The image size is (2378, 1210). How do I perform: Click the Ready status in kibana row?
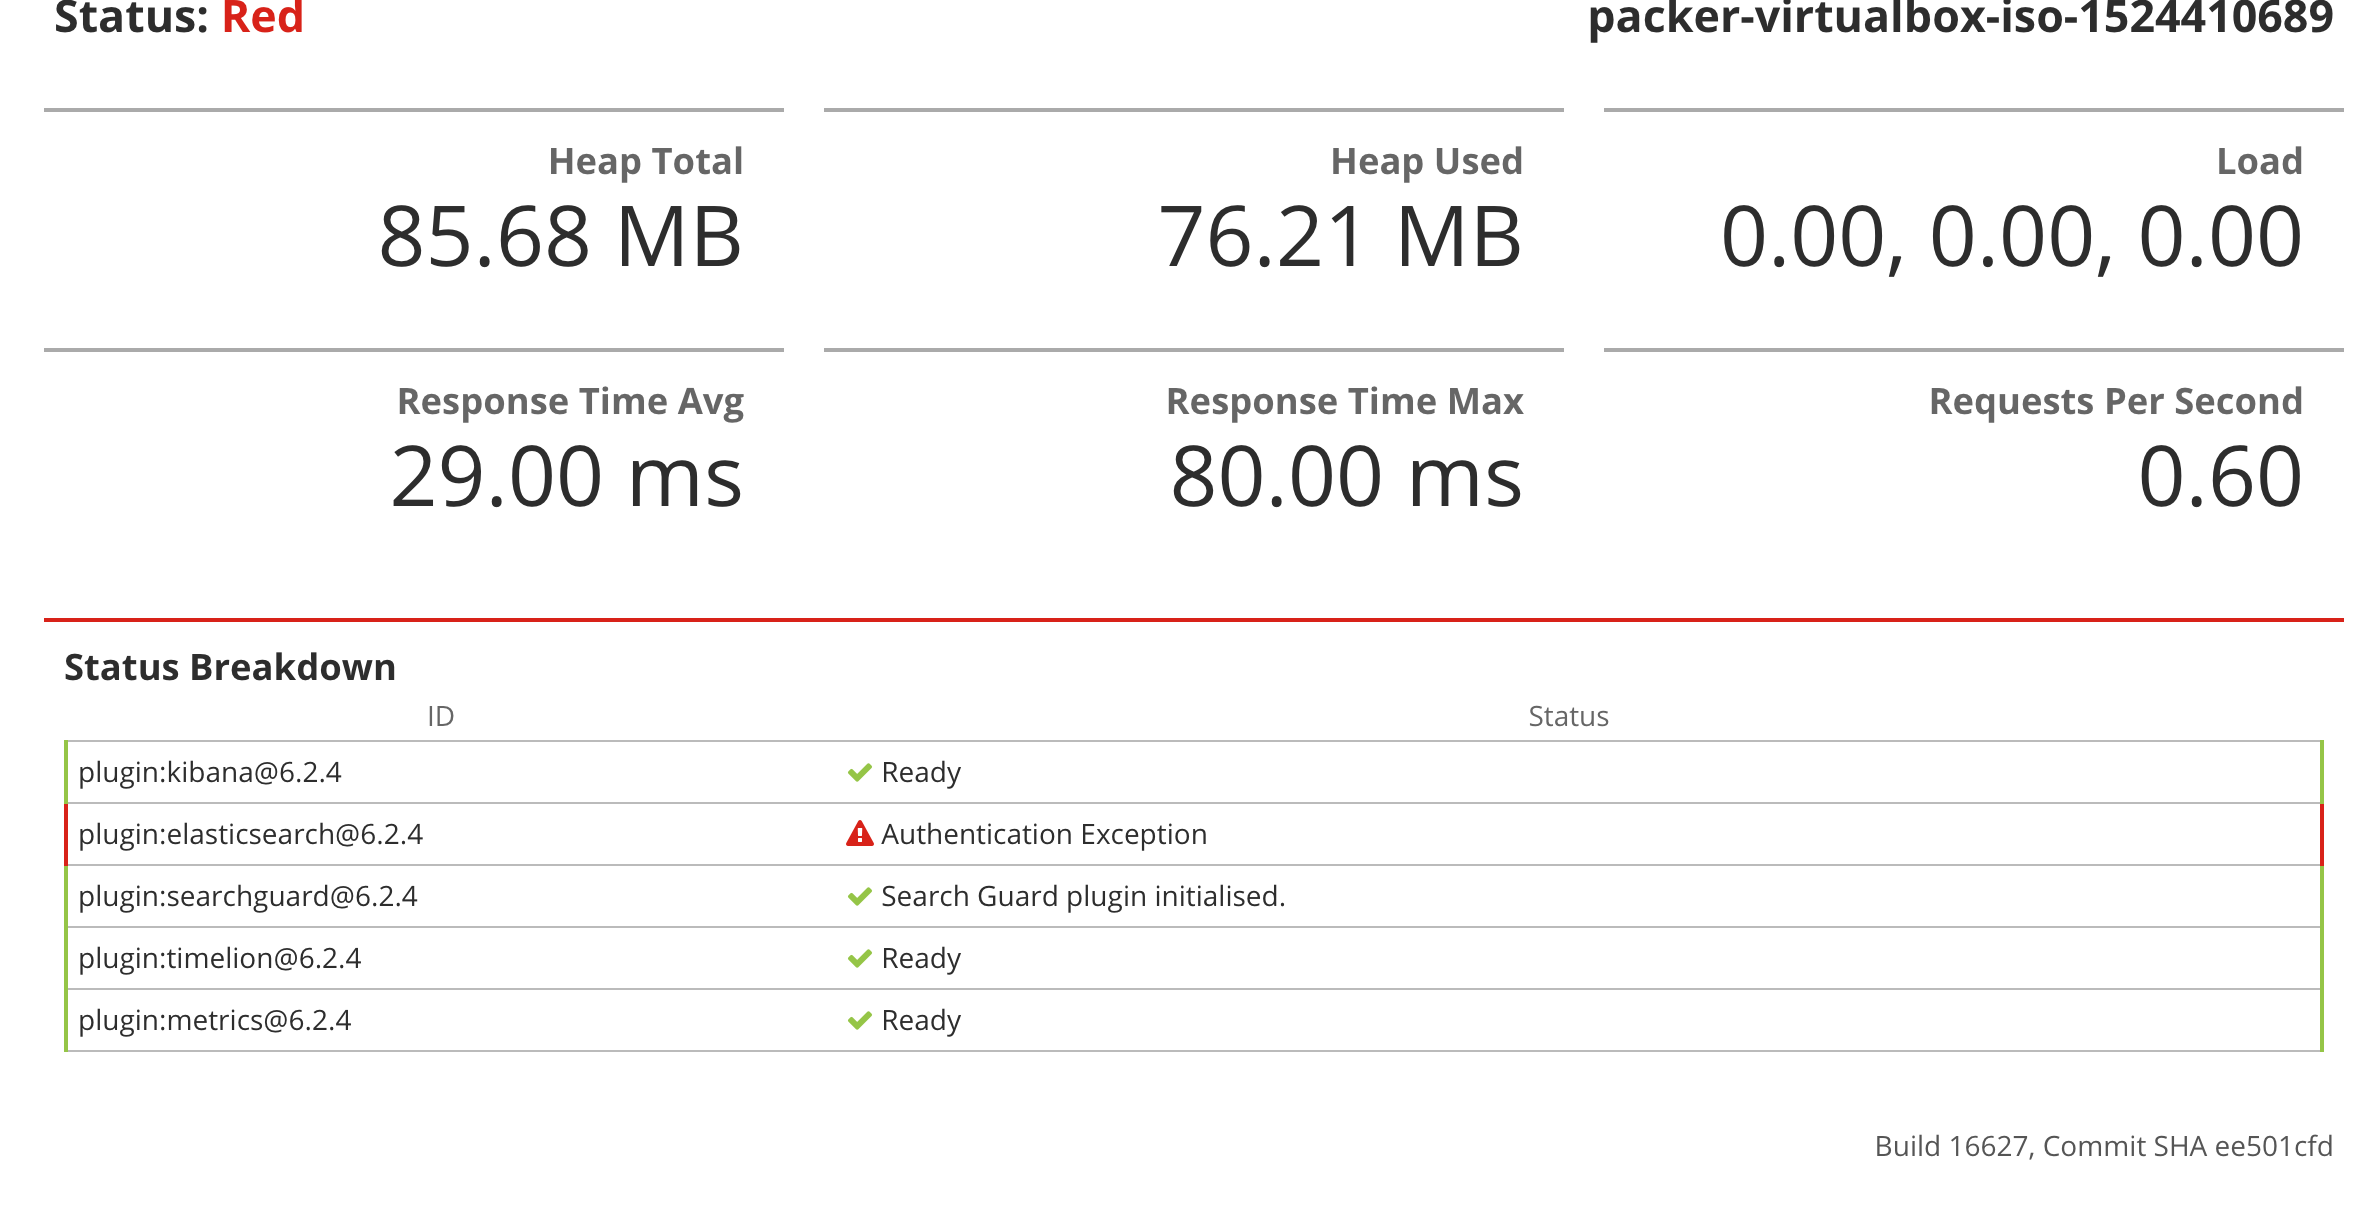(921, 773)
